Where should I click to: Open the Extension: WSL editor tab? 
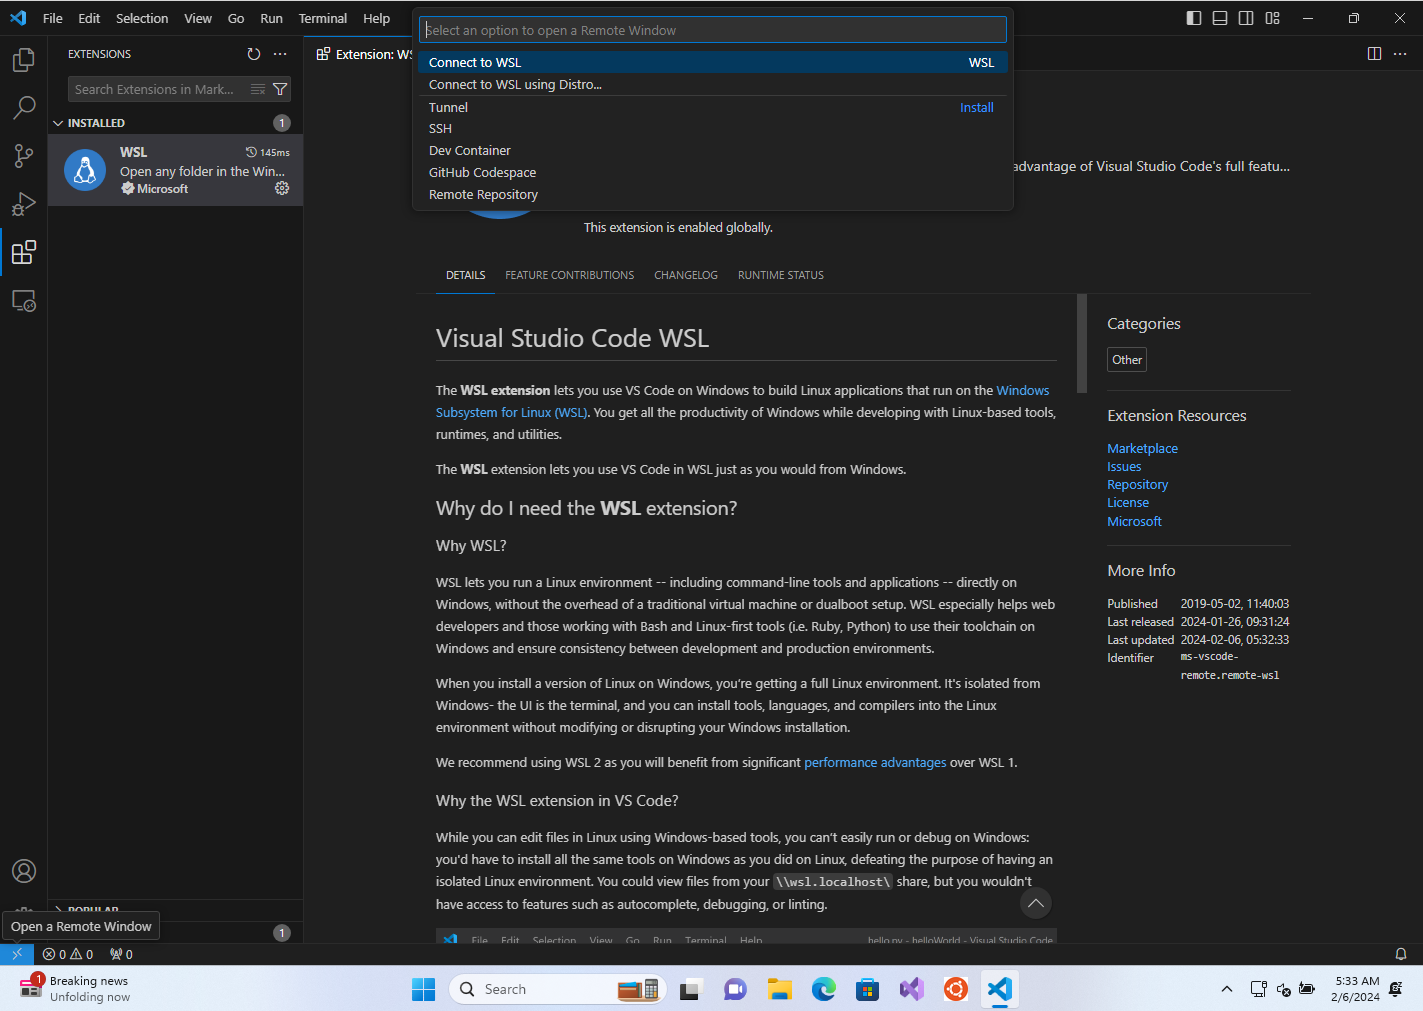364,54
